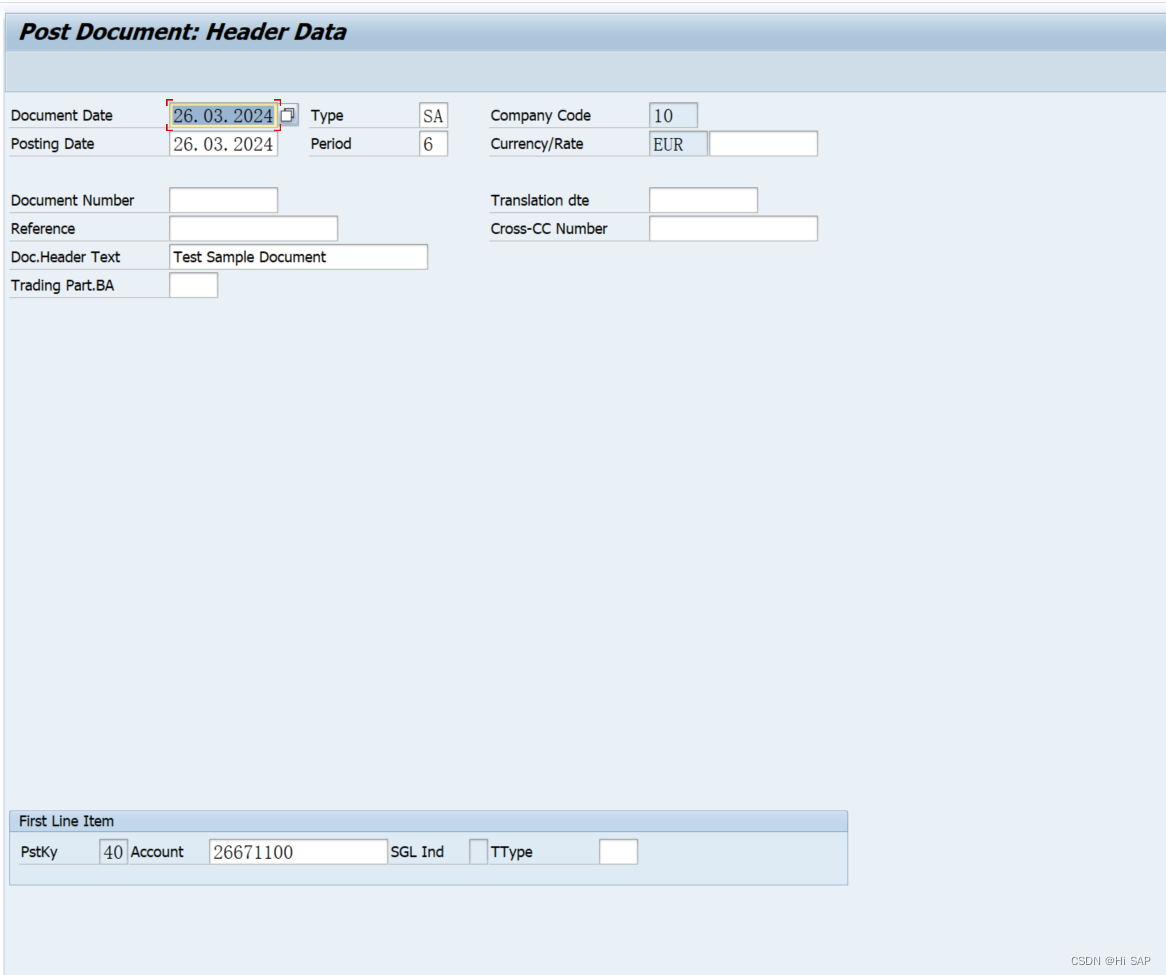Click the PstKy field showing 40
The height and width of the screenshot is (975, 1166).
(116, 851)
